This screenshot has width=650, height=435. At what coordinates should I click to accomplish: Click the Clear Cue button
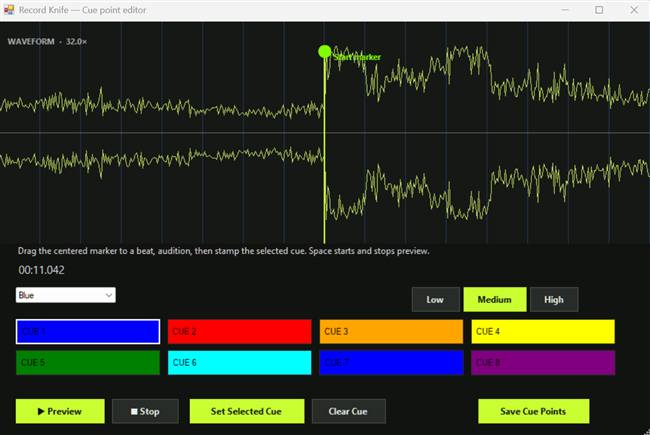tap(349, 411)
